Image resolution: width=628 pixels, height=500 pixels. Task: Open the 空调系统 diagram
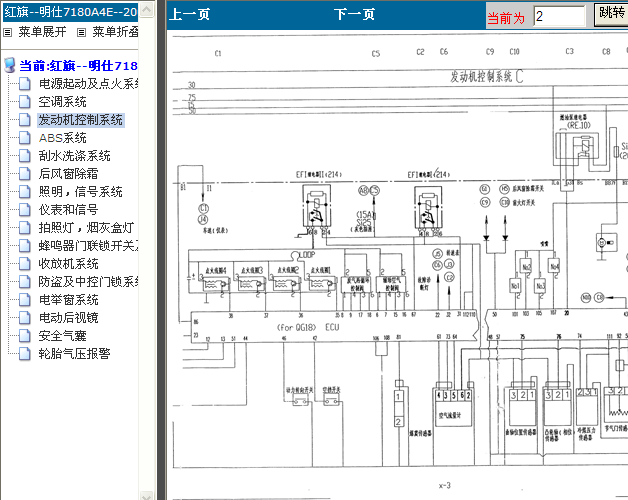click(x=62, y=102)
